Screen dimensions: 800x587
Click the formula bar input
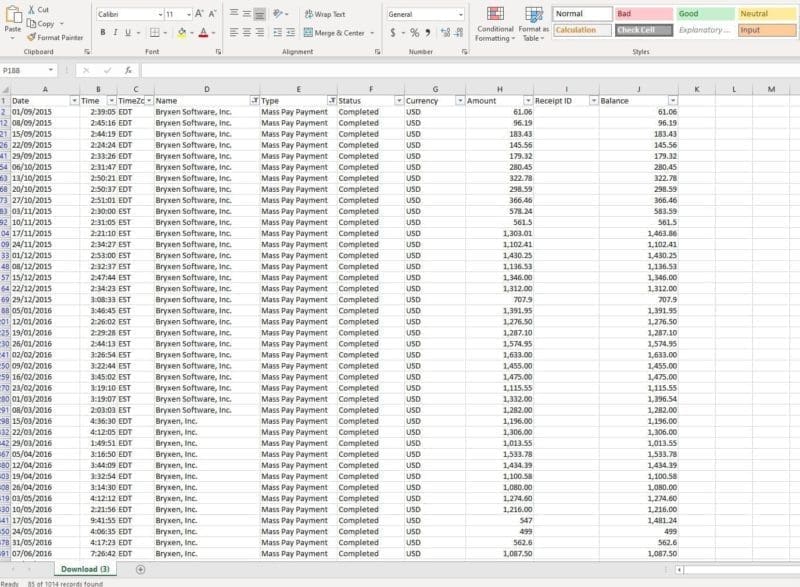[x=469, y=70]
